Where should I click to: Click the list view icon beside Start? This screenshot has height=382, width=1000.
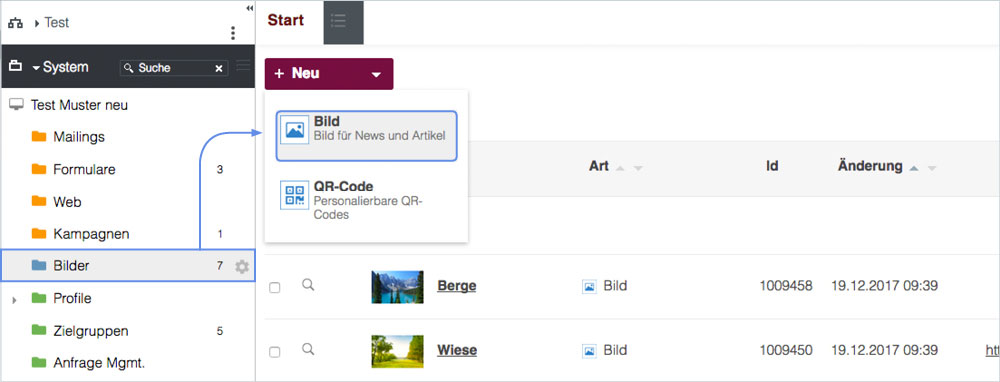[343, 22]
